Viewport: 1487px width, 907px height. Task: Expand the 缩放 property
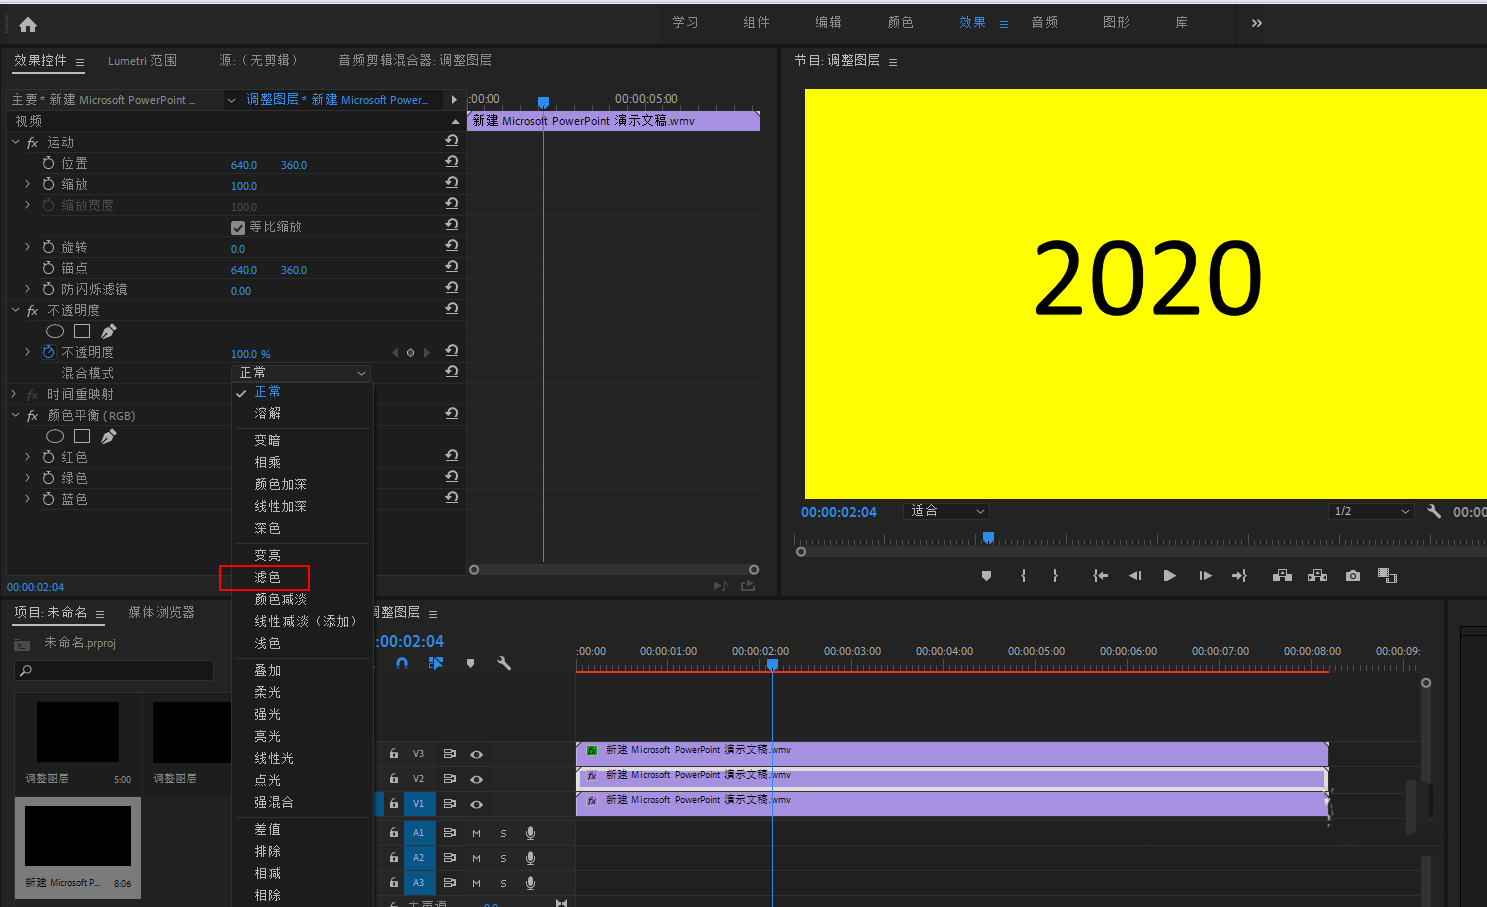click(27, 184)
